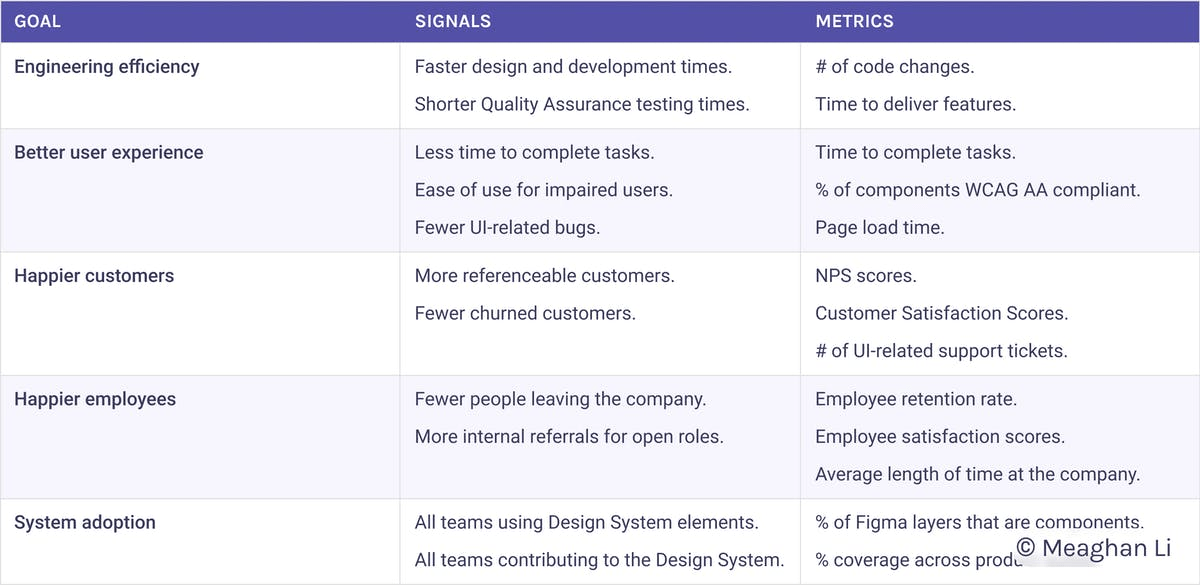This screenshot has width=1200, height=585.
Task: Click the METRICS column header
Action: [854, 21]
